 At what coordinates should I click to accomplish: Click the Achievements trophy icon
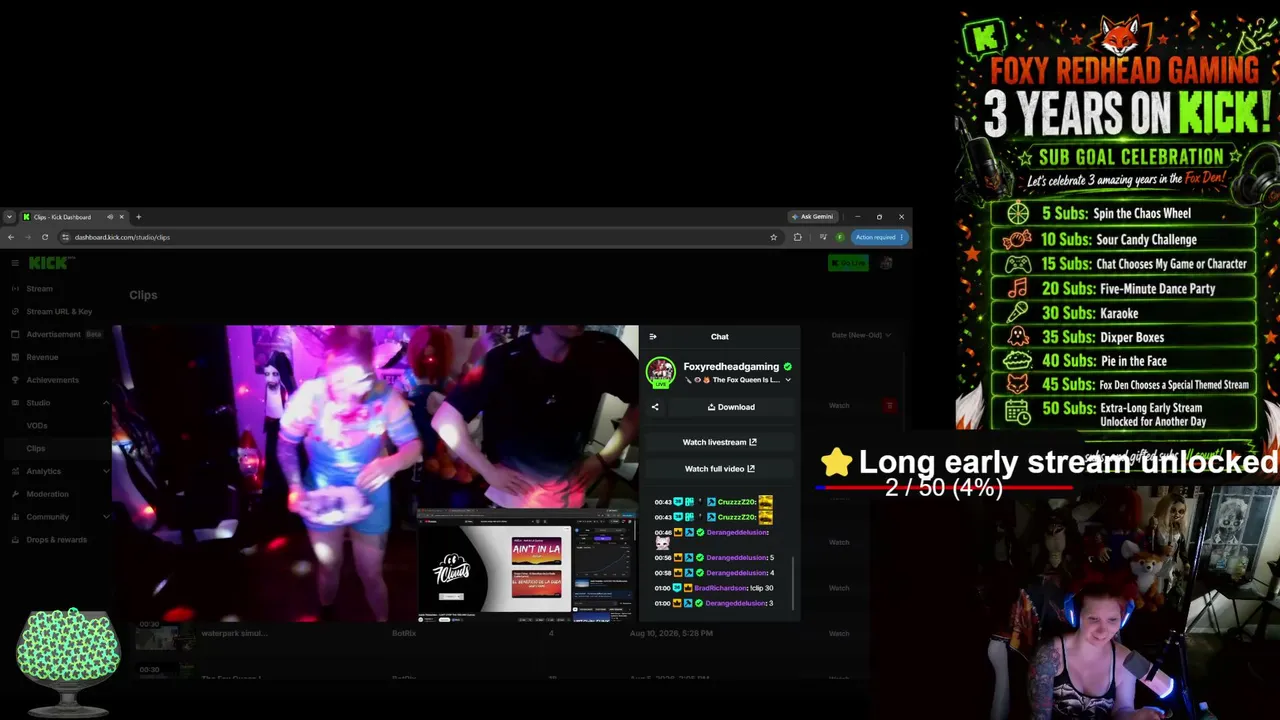coord(15,380)
